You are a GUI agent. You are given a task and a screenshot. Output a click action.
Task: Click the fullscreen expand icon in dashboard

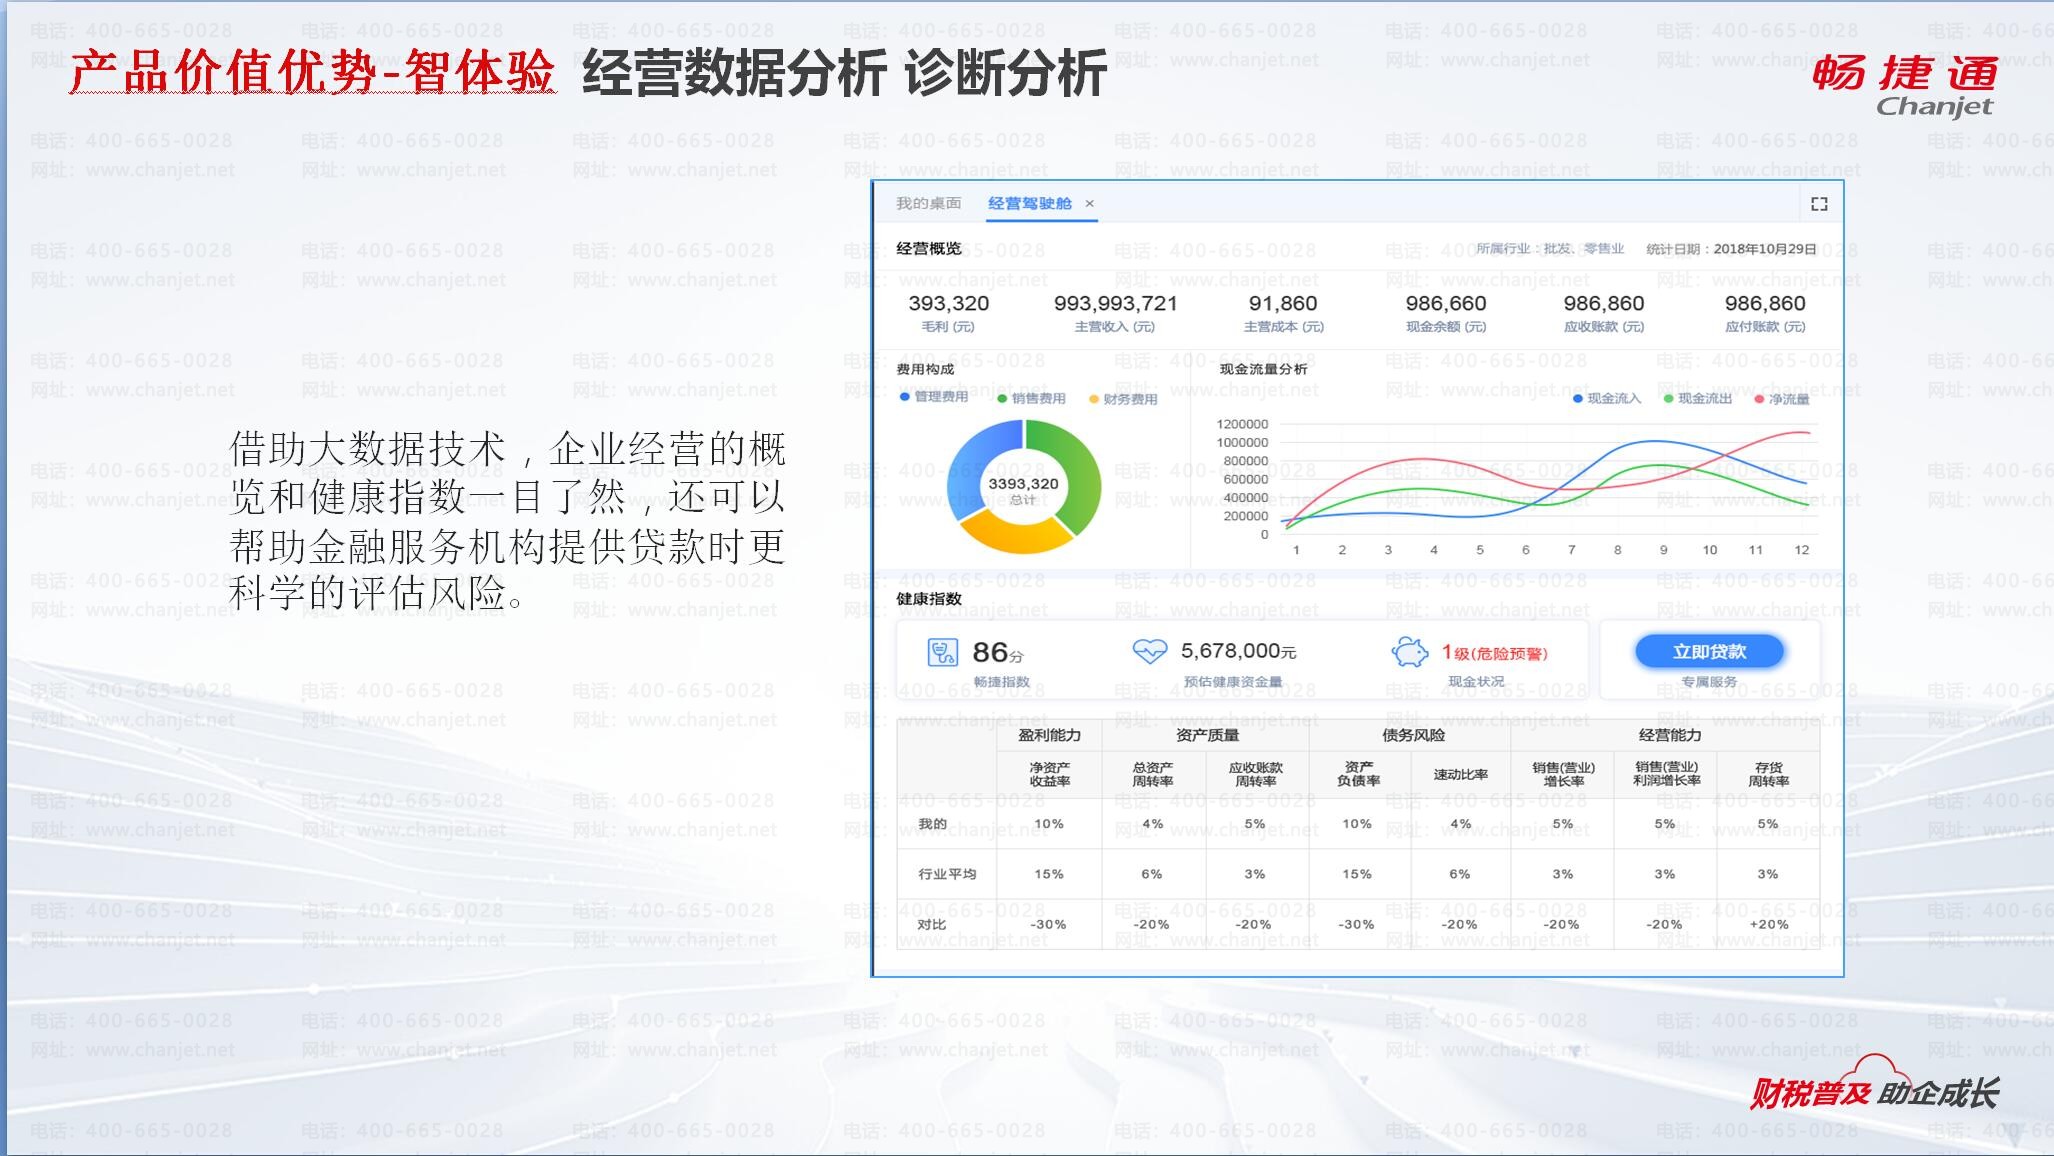(1819, 204)
